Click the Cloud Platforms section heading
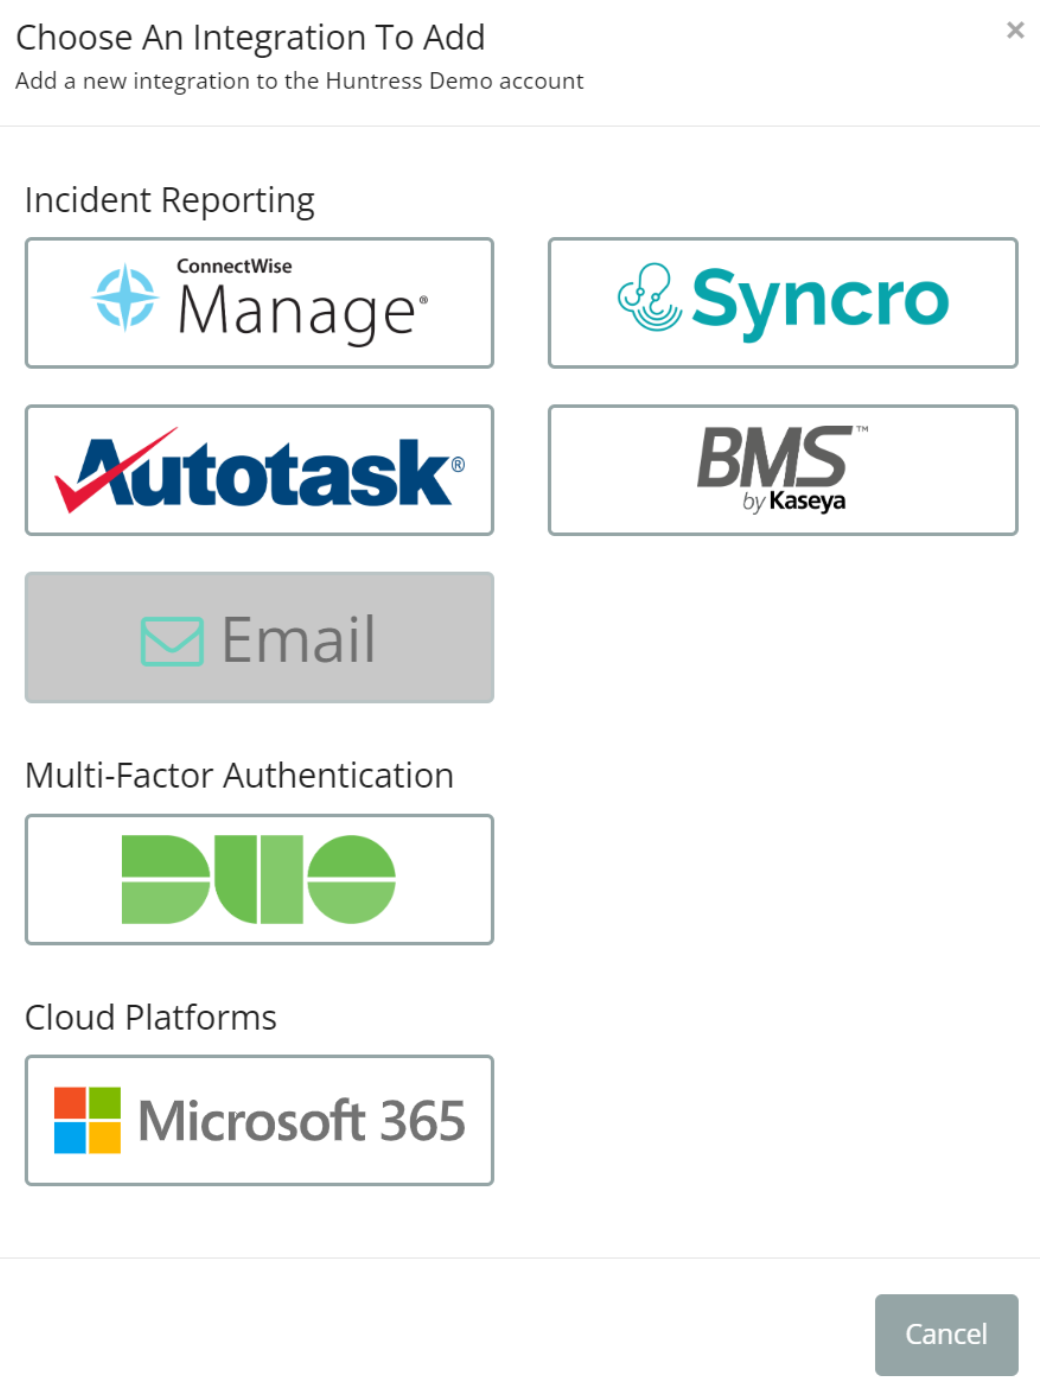The width and height of the screenshot is (1040, 1383). (x=151, y=1017)
